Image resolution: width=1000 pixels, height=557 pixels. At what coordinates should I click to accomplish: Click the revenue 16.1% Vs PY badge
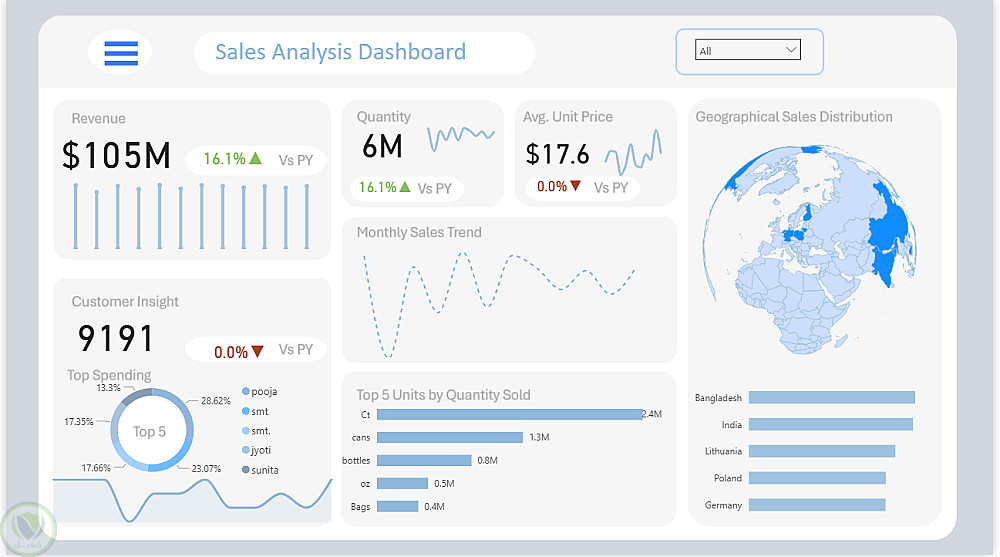coord(256,160)
